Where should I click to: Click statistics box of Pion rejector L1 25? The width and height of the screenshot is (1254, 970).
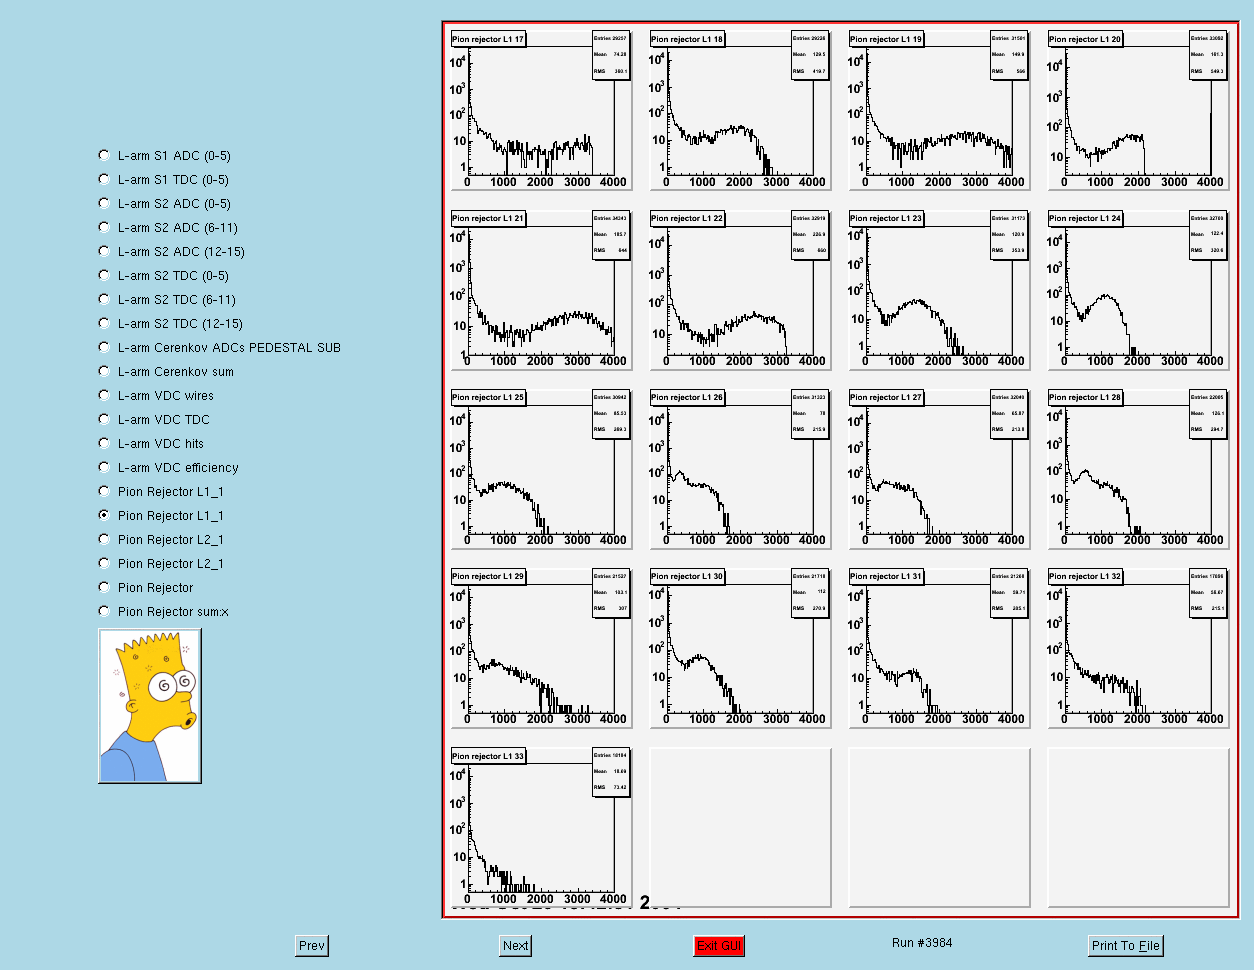point(611,413)
